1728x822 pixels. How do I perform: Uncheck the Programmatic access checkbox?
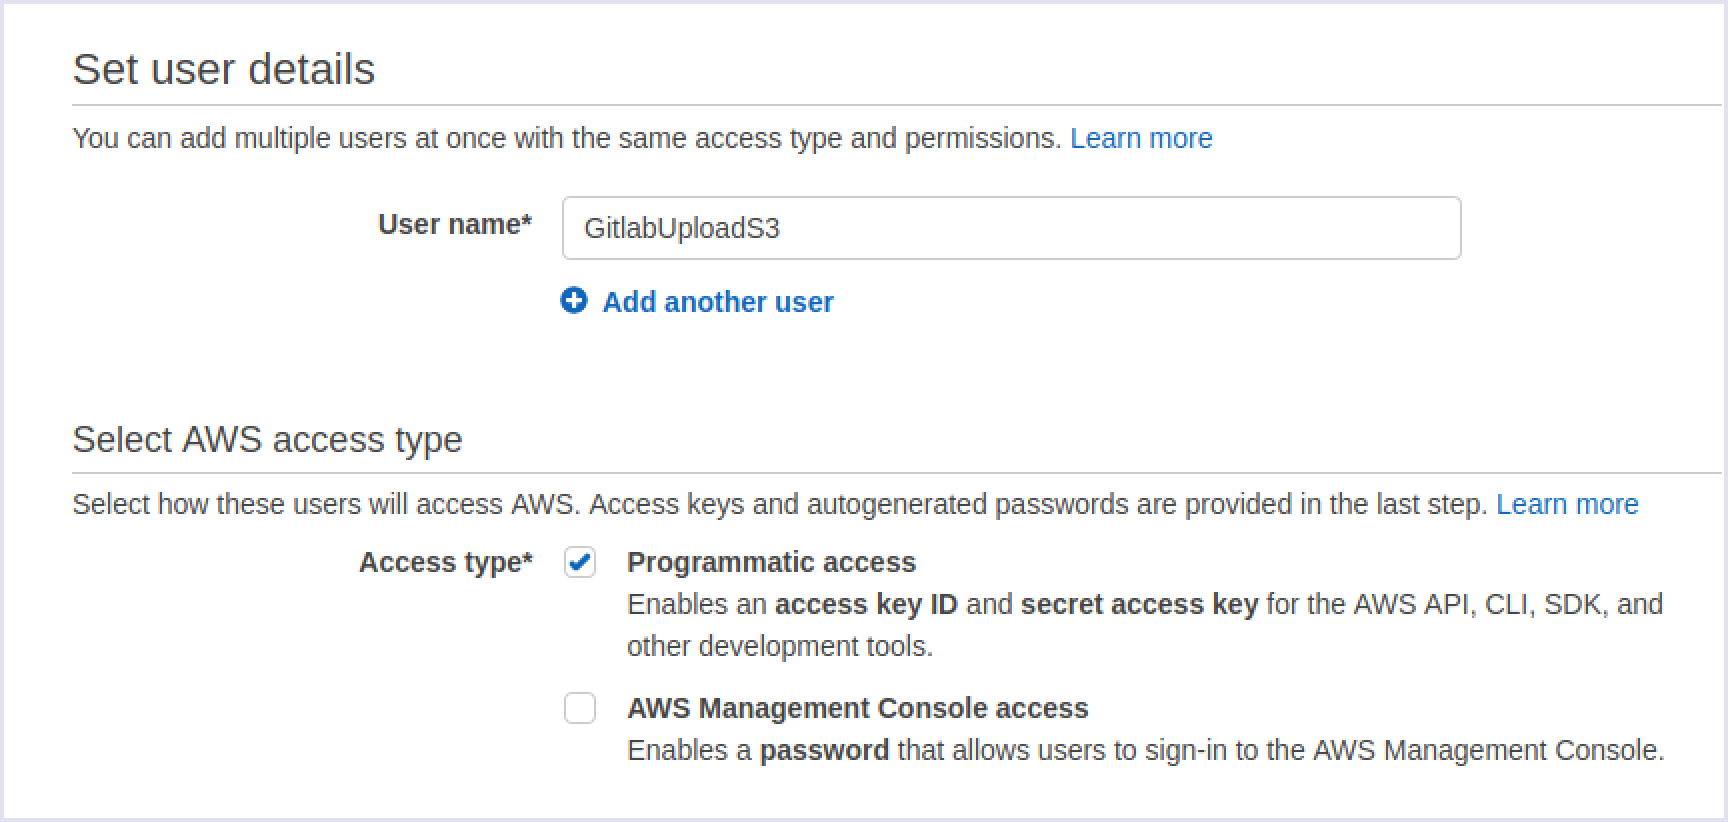580,562
